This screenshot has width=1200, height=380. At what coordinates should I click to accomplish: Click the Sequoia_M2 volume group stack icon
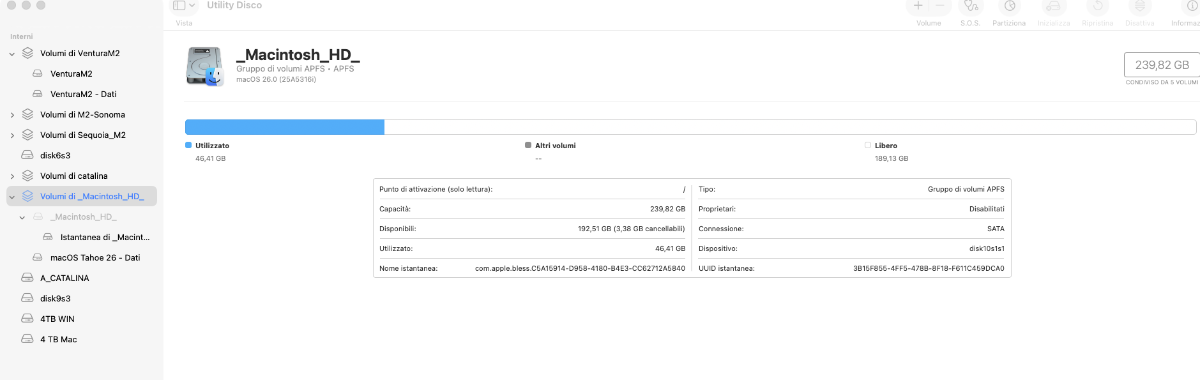point(28,135)
